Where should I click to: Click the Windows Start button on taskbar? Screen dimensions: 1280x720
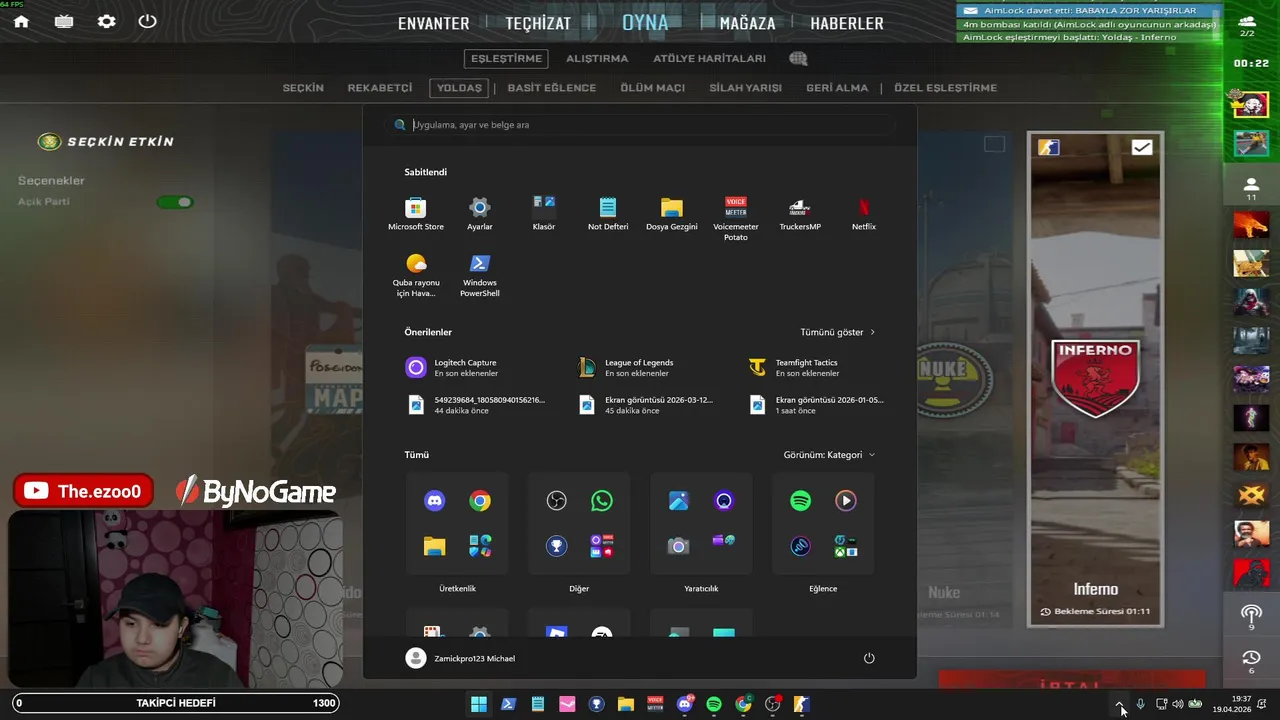tap(479, 704)
